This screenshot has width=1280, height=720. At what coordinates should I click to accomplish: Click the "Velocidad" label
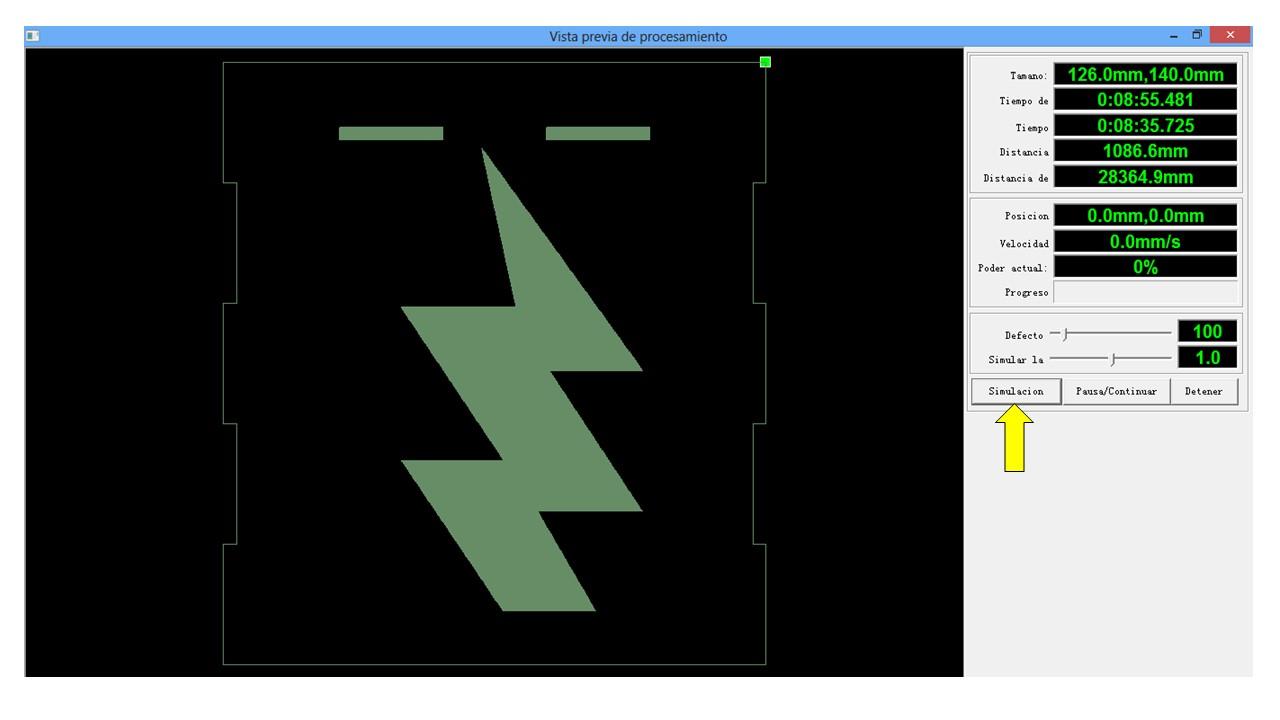(x=1024, y=242)
